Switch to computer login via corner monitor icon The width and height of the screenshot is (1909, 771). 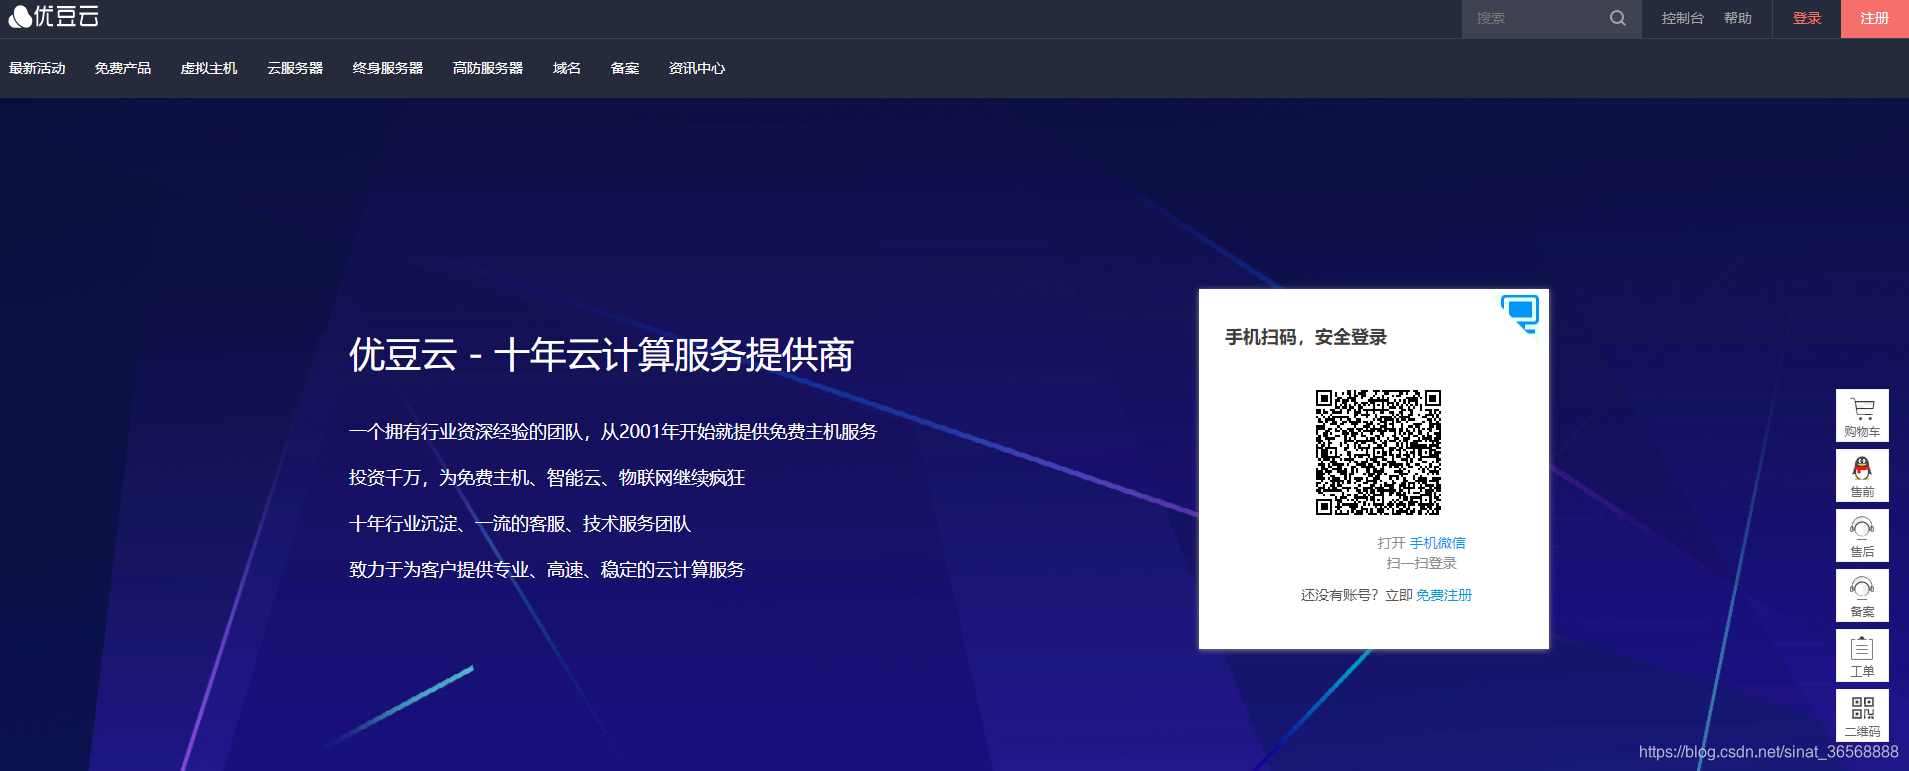tap(1520, 313)
